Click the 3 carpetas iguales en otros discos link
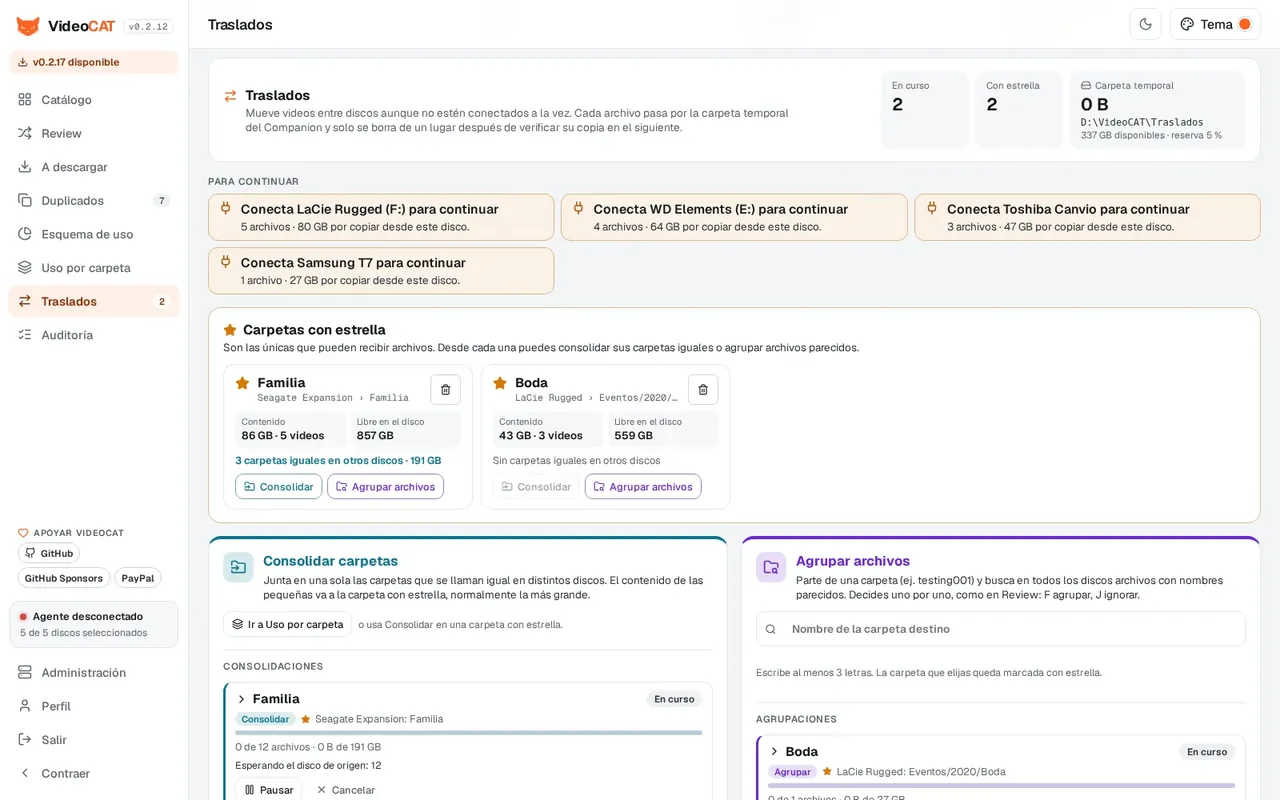This screenshot has width=1280, height=800. point(338,461)
